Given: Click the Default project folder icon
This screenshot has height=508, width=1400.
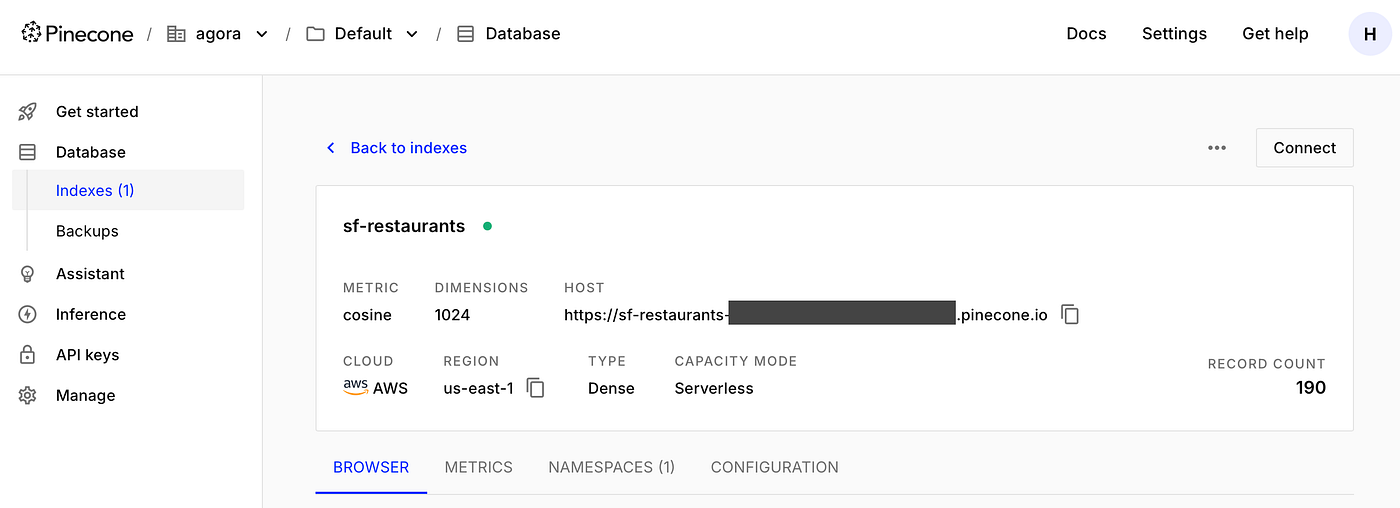Looking at the screenshot, I should pyautogui.click(x=316, y=34).
